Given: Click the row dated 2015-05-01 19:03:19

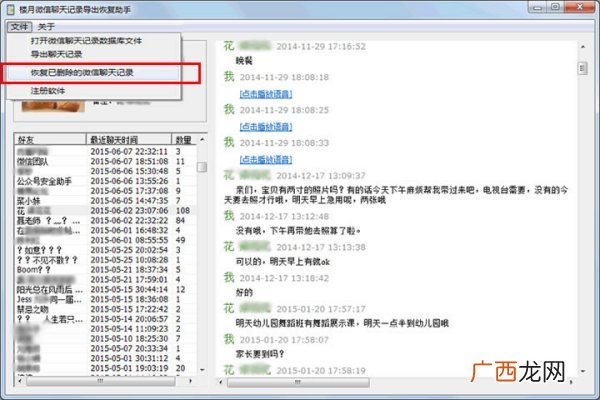Looking at the screenshot, I should (106, 368).
